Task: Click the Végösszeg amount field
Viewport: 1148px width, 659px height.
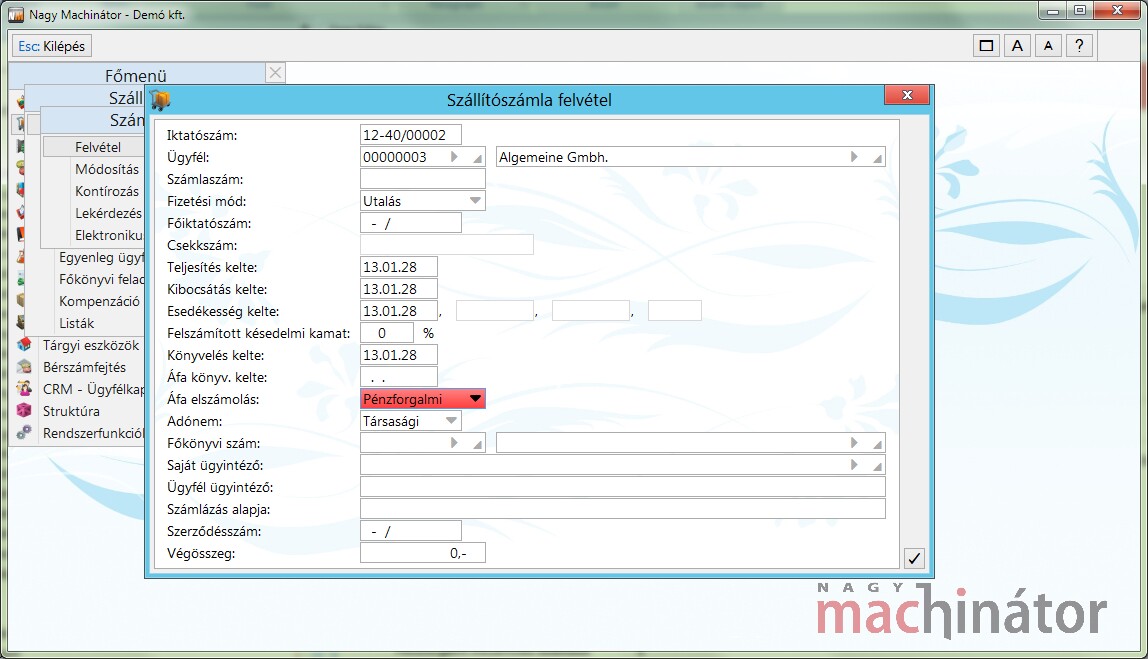Action: [x=422, y=553]
